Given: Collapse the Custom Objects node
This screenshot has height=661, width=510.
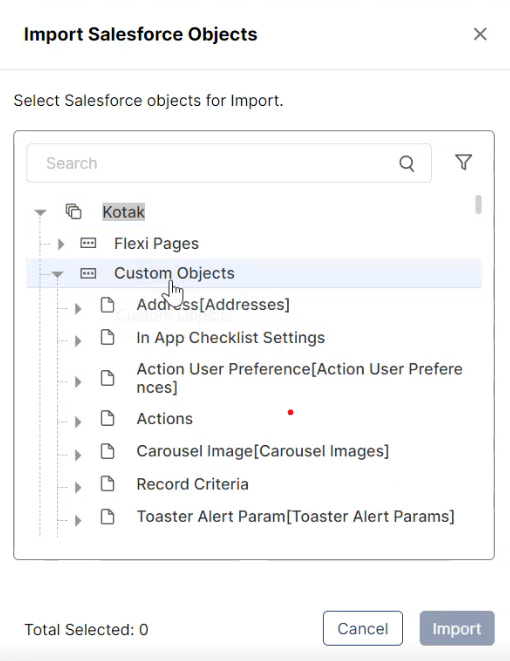Looking at the screenshot, I should 57,274.
